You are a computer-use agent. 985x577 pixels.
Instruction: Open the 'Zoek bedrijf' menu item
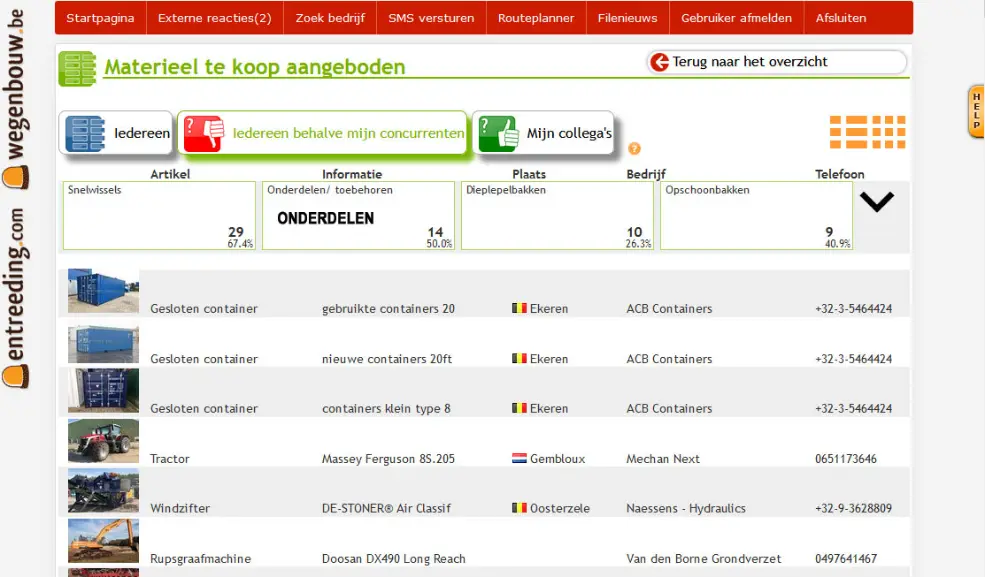pos(330,18)
